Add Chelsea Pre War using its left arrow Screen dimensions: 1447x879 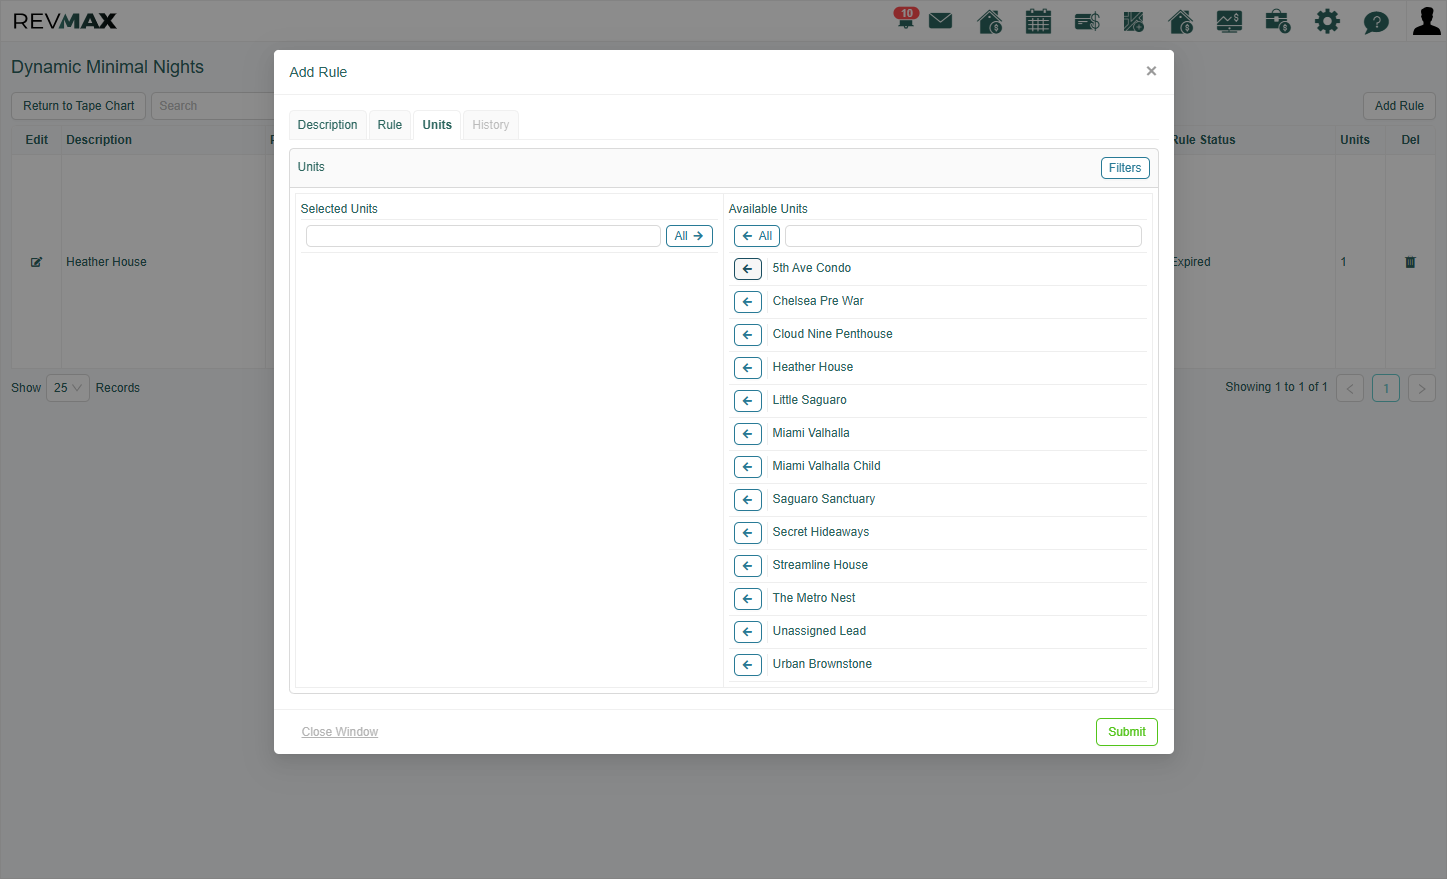tap(747, 302)
